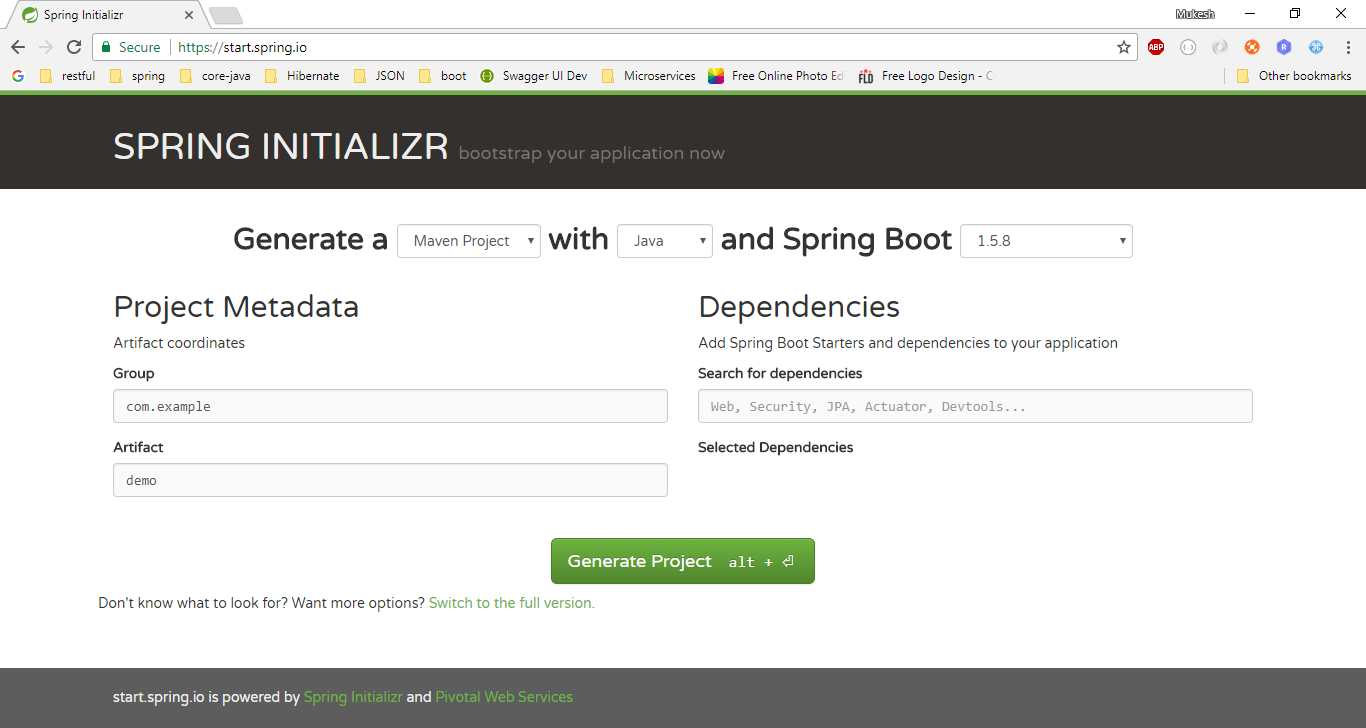Click the page reload icon

73,47
